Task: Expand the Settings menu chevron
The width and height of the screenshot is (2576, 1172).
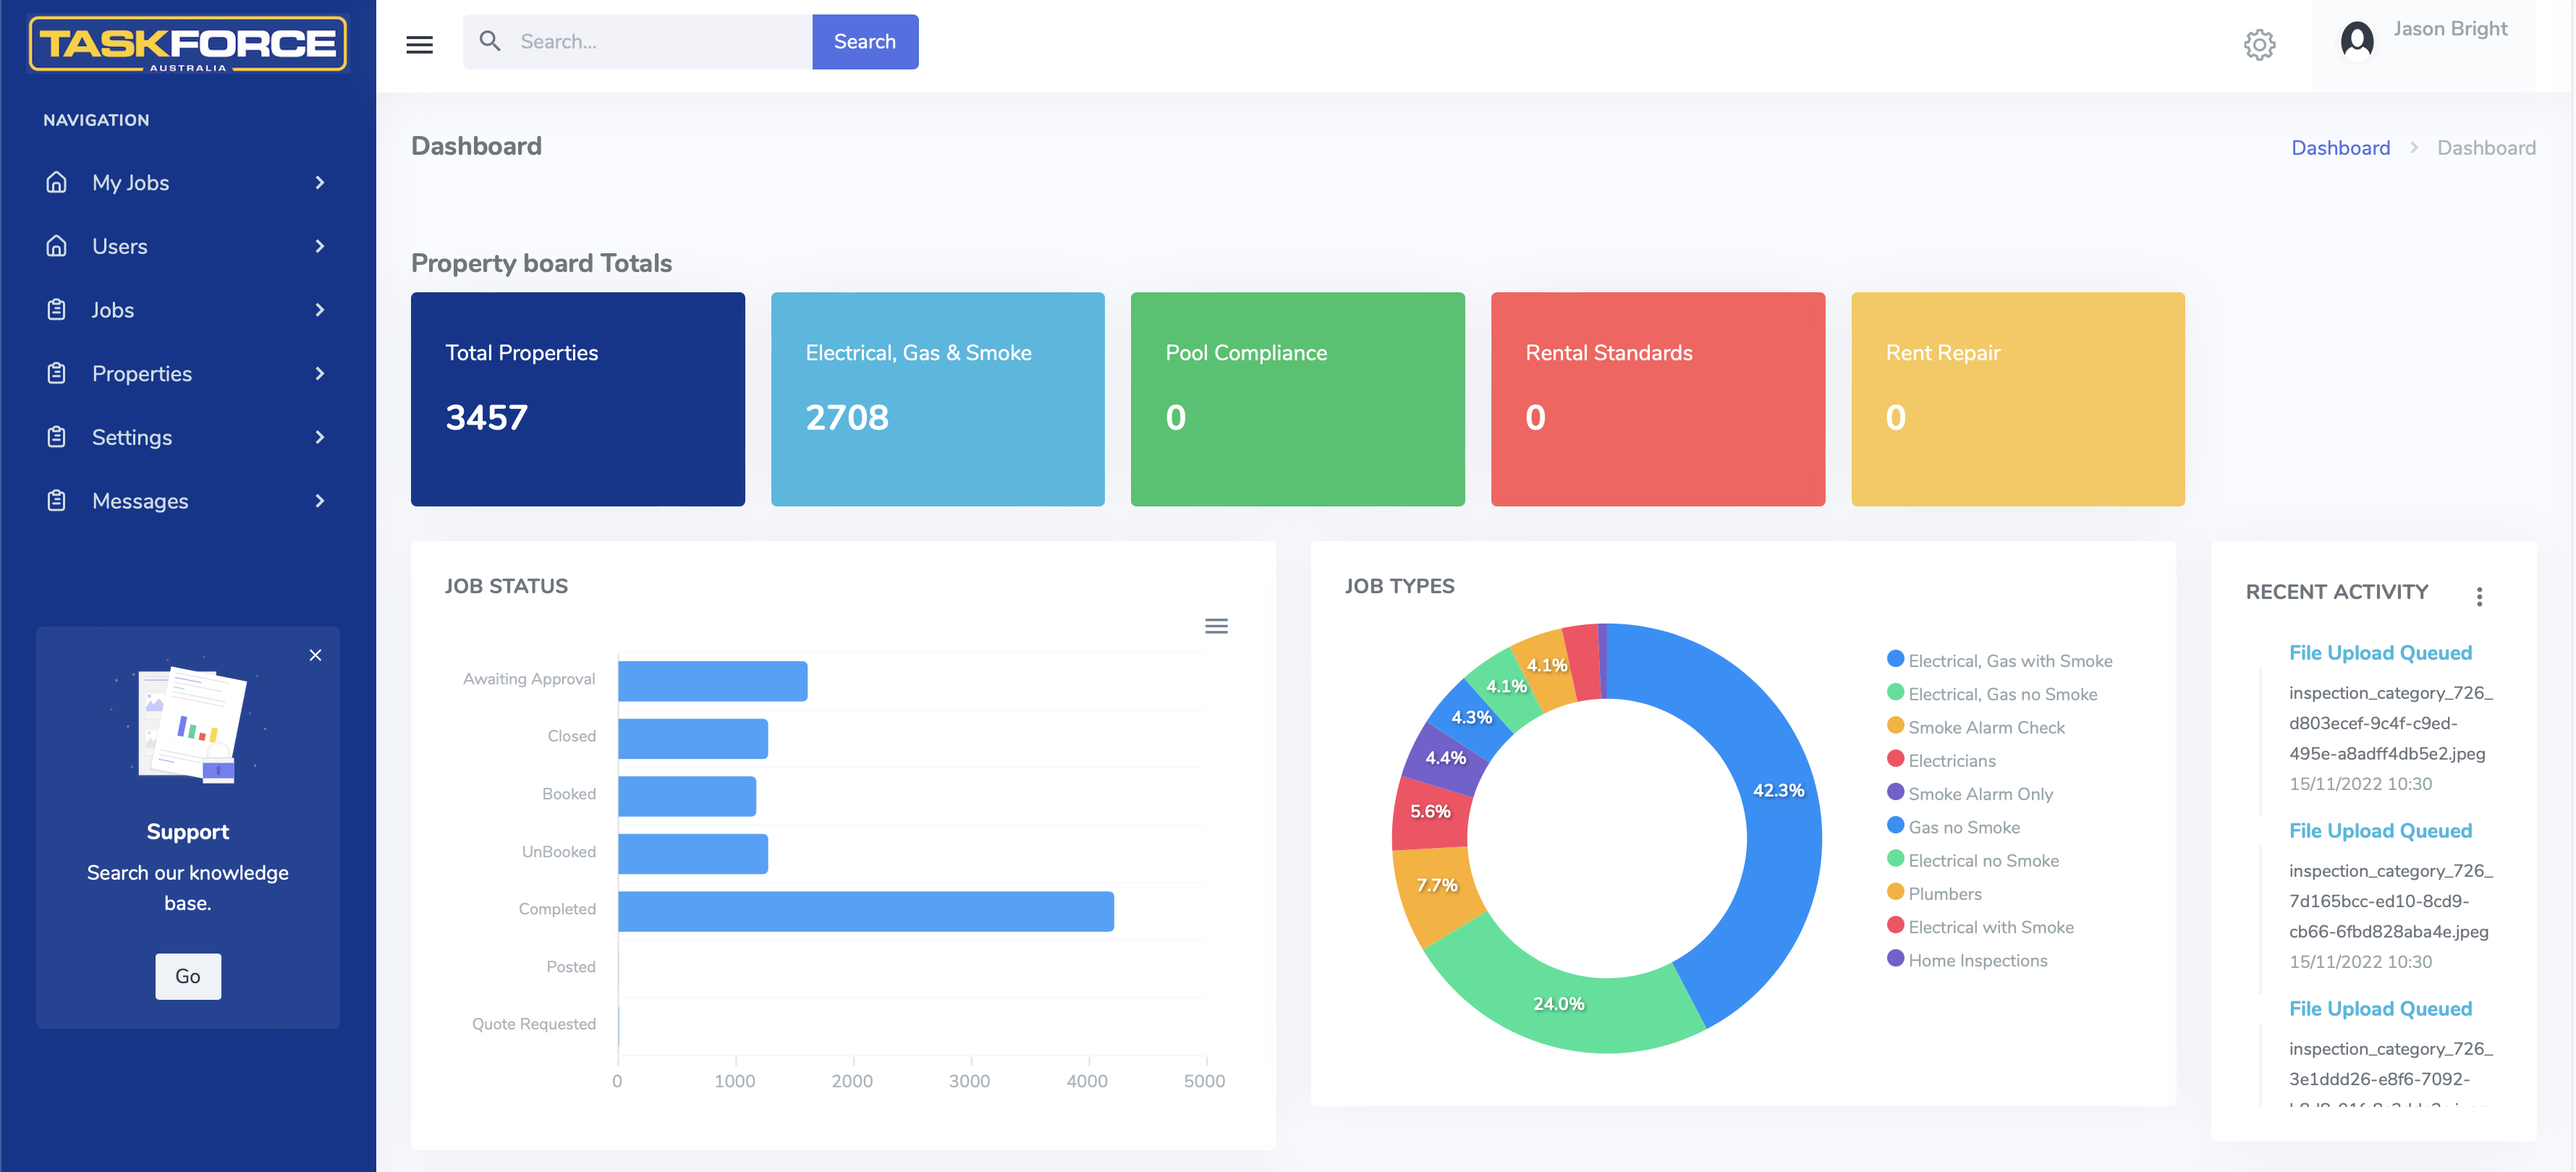Action: (320, 437)
